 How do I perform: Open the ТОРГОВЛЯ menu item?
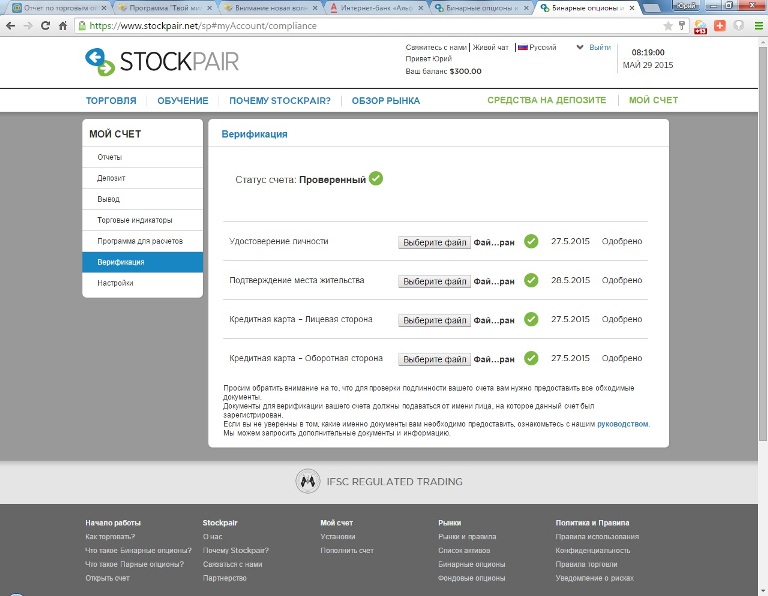(111, 101)
